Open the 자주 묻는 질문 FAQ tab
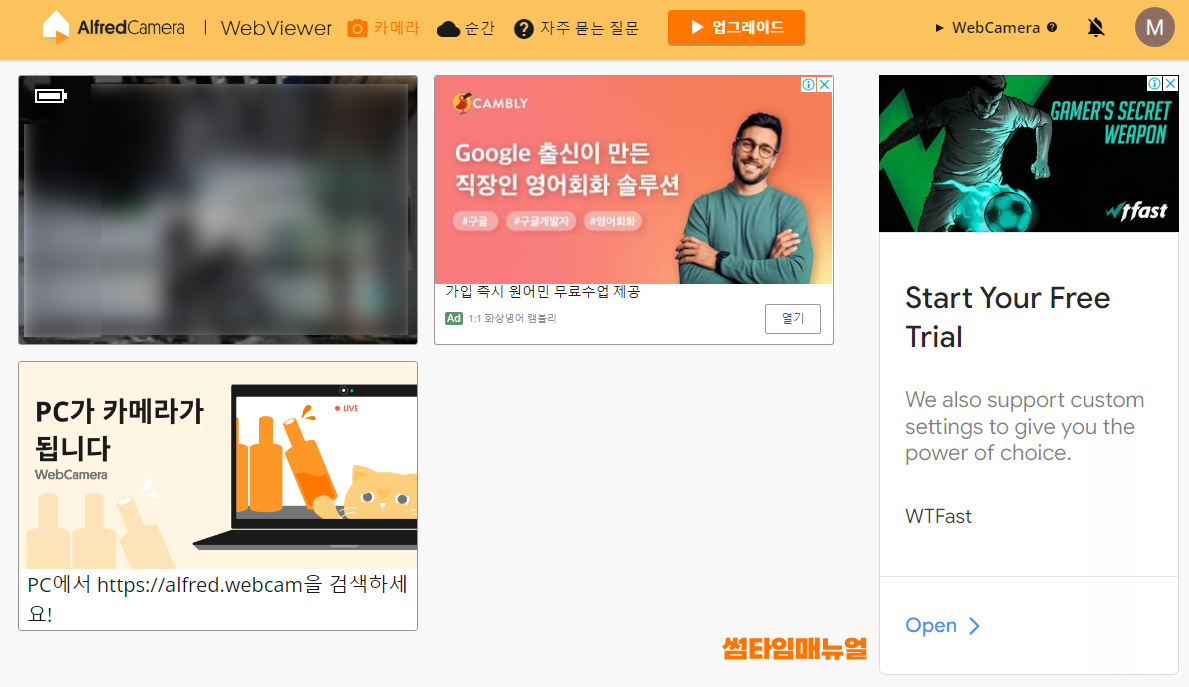This screenshot has width=1189, height=687. click(576, 28)
